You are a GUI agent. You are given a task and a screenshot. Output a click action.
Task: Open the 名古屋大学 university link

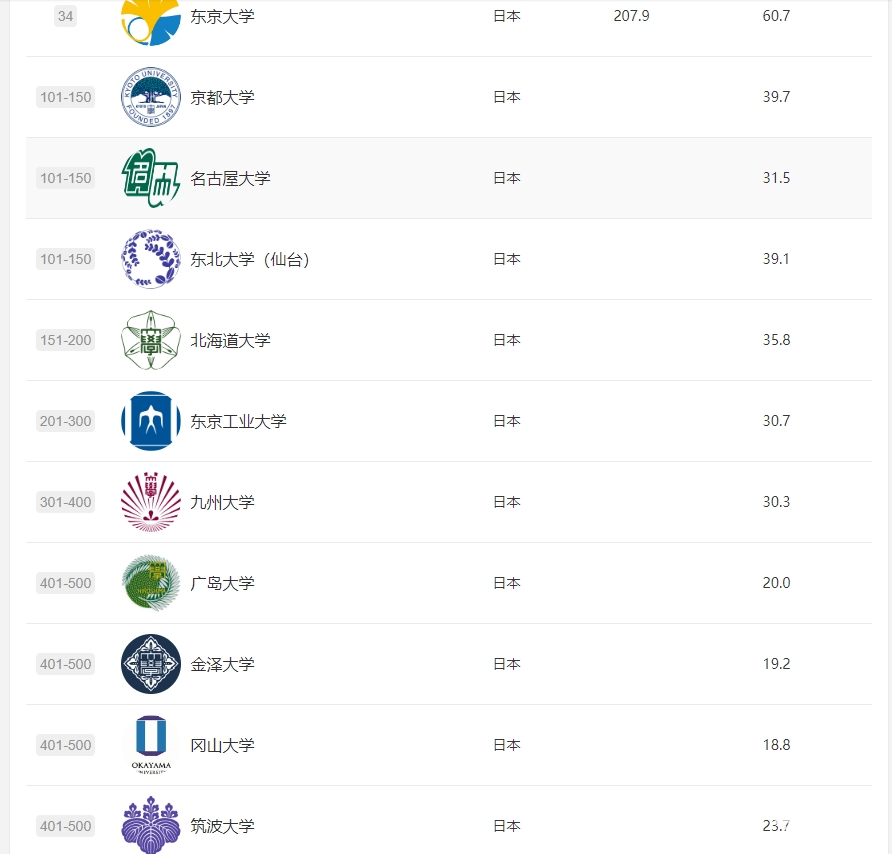(230, 178)
